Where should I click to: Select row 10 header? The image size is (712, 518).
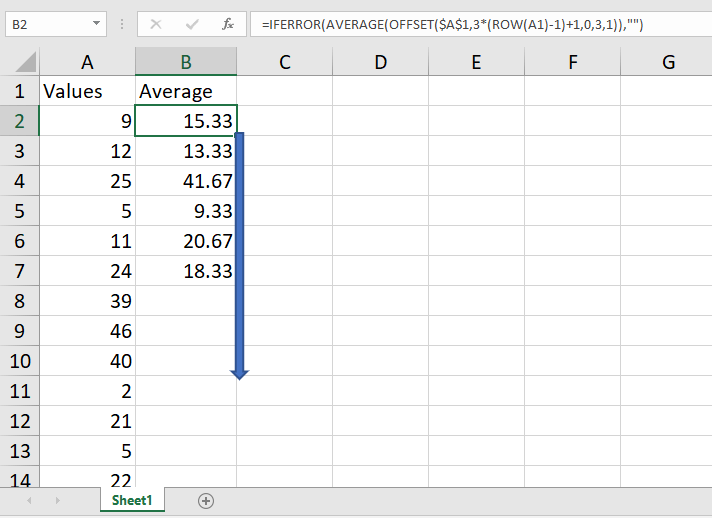[20, 360]
